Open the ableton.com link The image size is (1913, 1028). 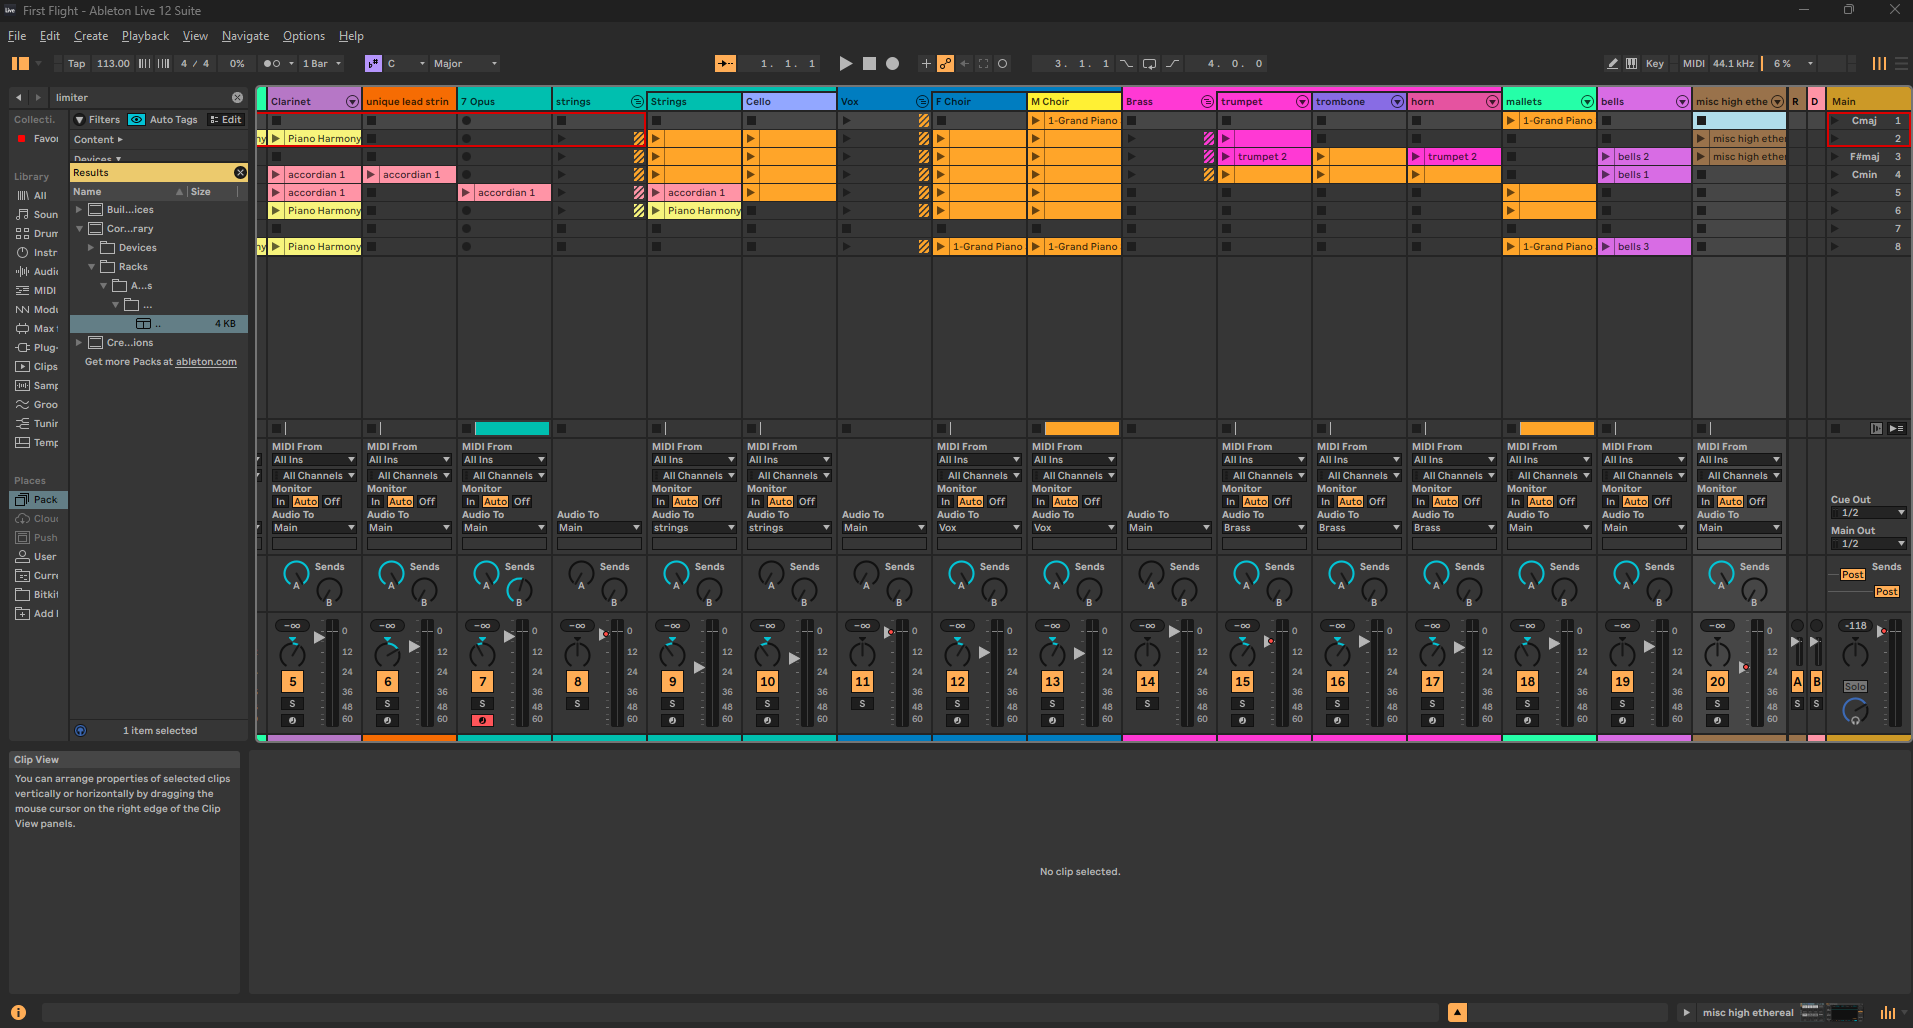pyautogui.click(x=206, y=362)
